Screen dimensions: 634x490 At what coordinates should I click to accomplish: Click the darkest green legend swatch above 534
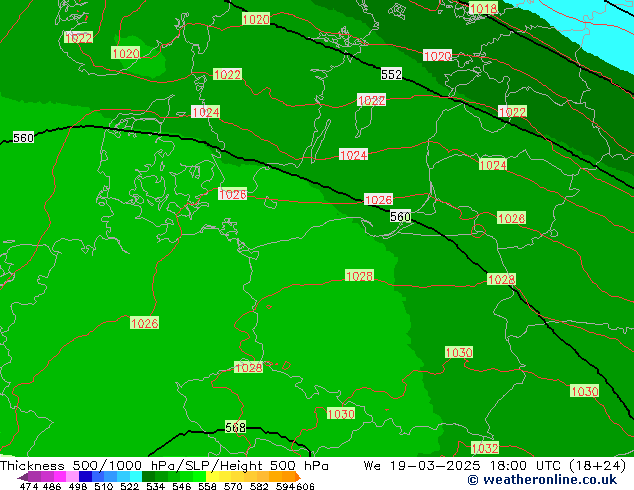click(x=148, y=476)
